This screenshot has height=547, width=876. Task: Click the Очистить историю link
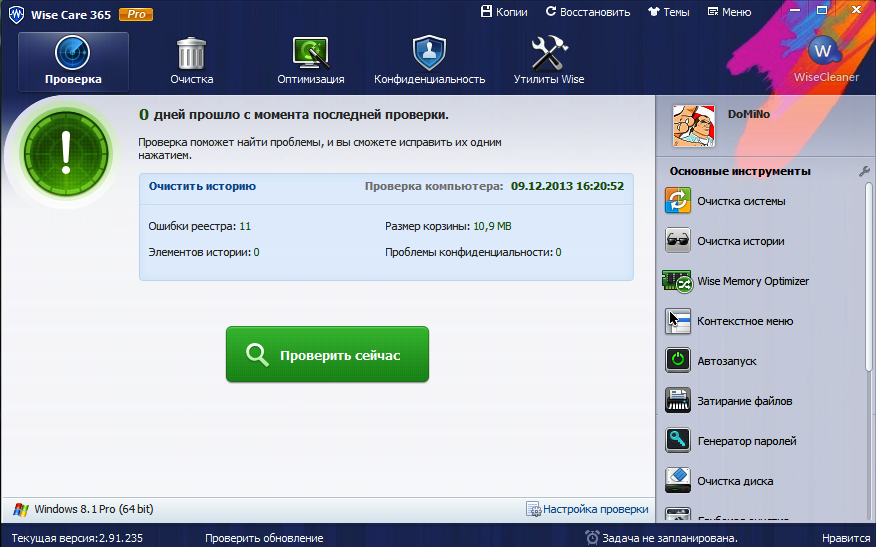click(x=202, y=186)
